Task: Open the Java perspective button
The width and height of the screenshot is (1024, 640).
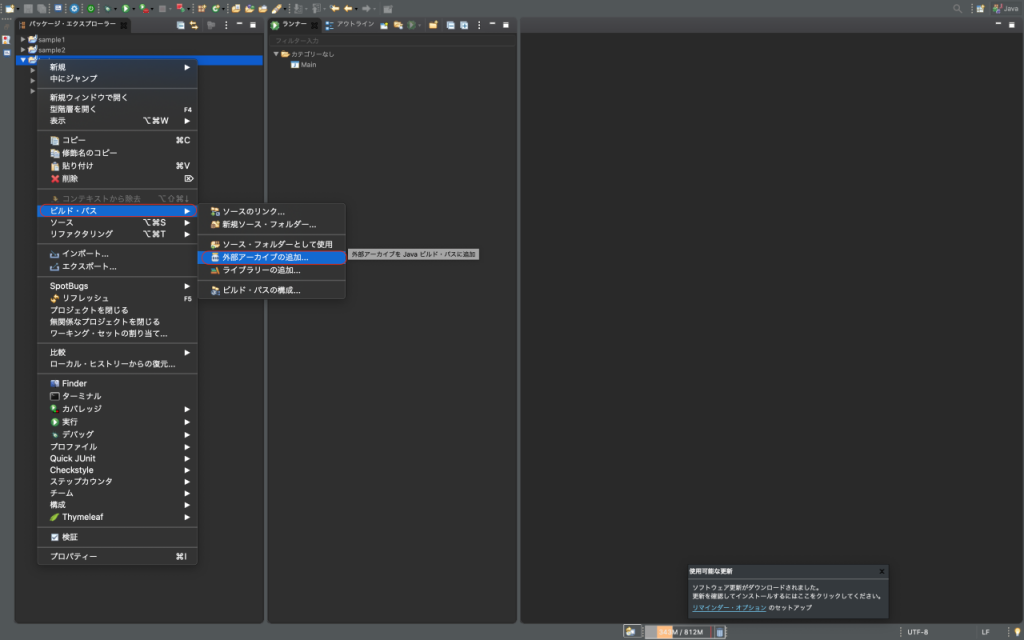Action: coord(1004,8)
